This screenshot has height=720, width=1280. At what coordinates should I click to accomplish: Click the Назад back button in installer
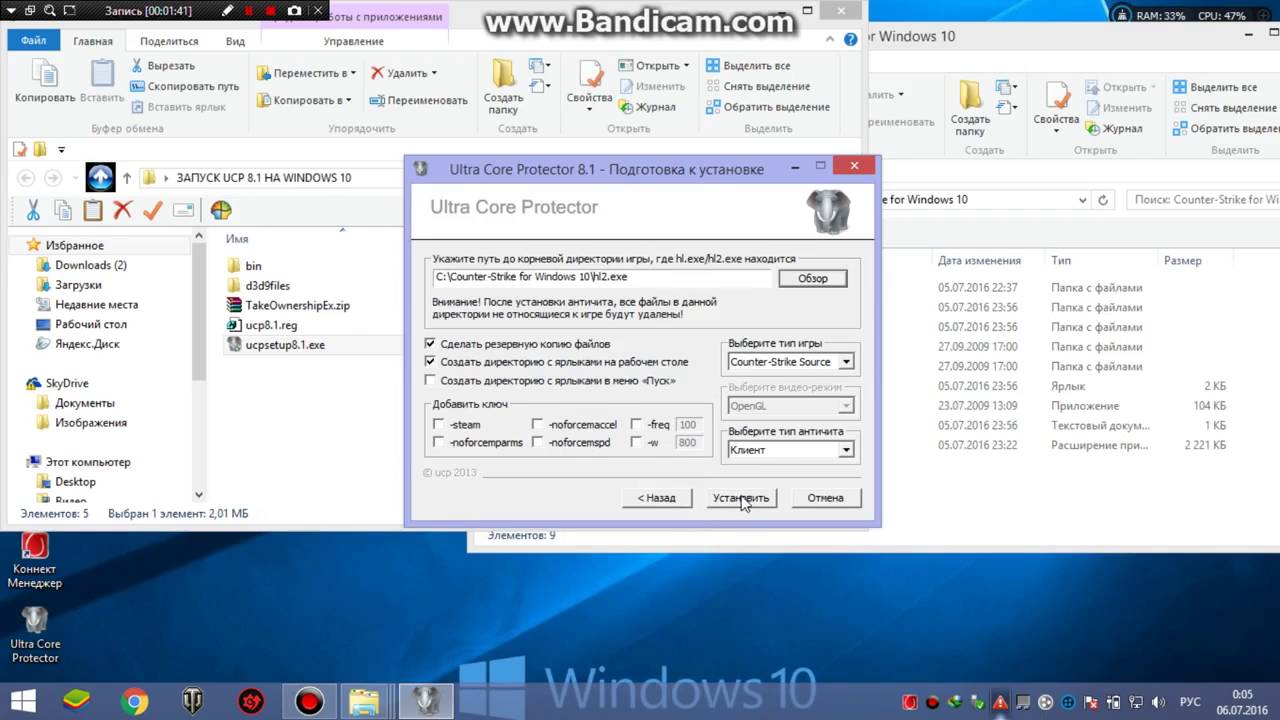pyautogui.click(x=657, y=497)
